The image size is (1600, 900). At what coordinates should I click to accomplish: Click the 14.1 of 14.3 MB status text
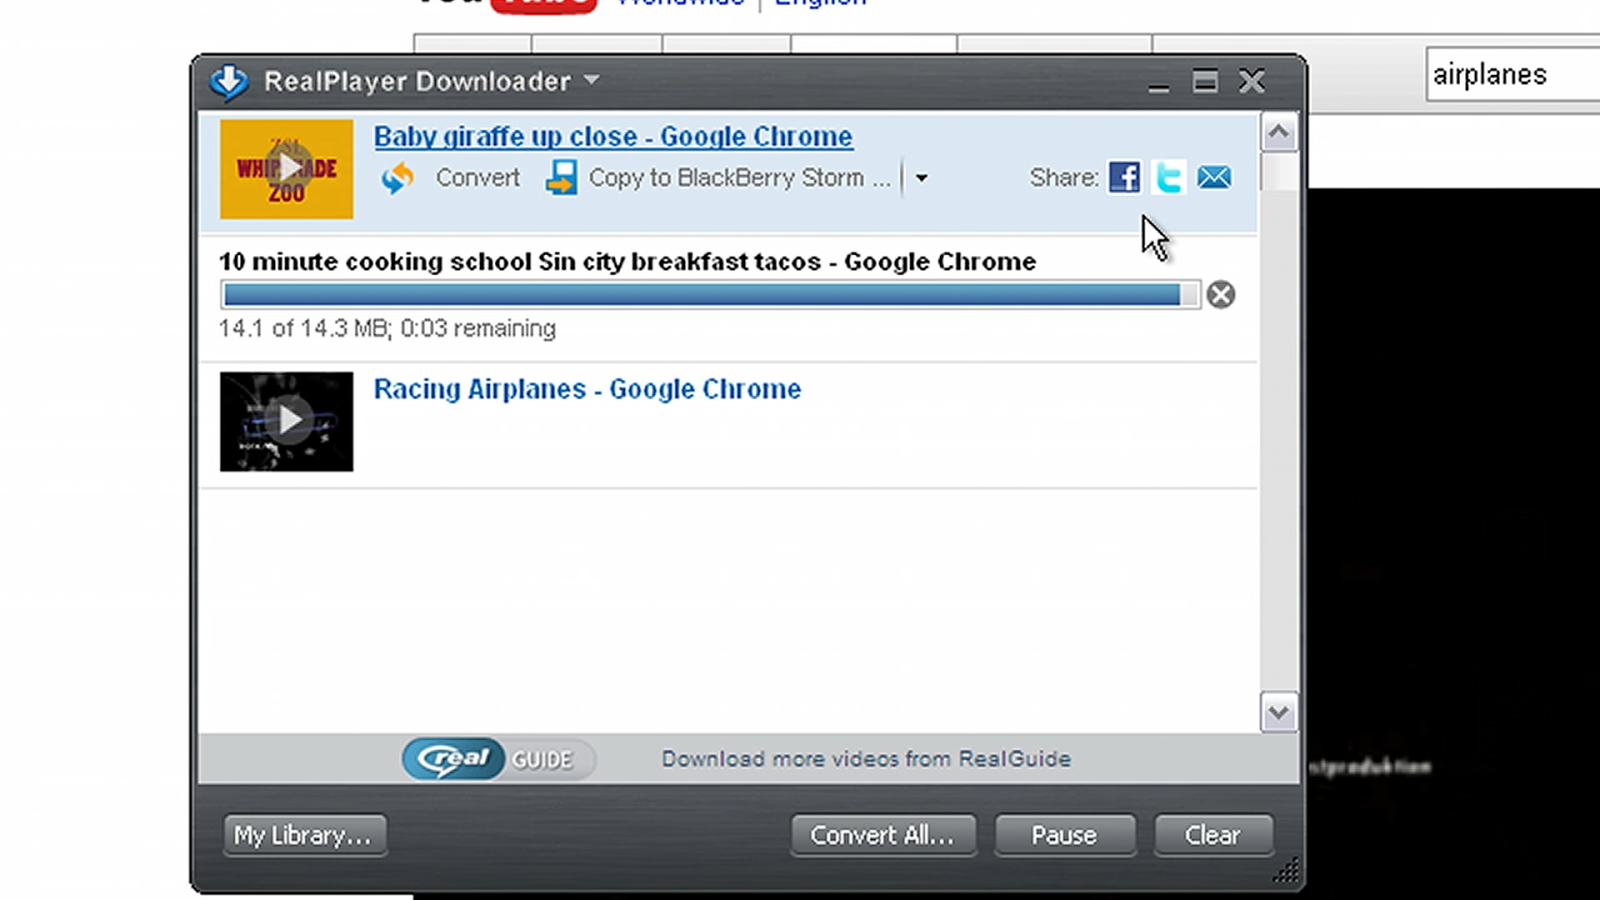point(387,328)
